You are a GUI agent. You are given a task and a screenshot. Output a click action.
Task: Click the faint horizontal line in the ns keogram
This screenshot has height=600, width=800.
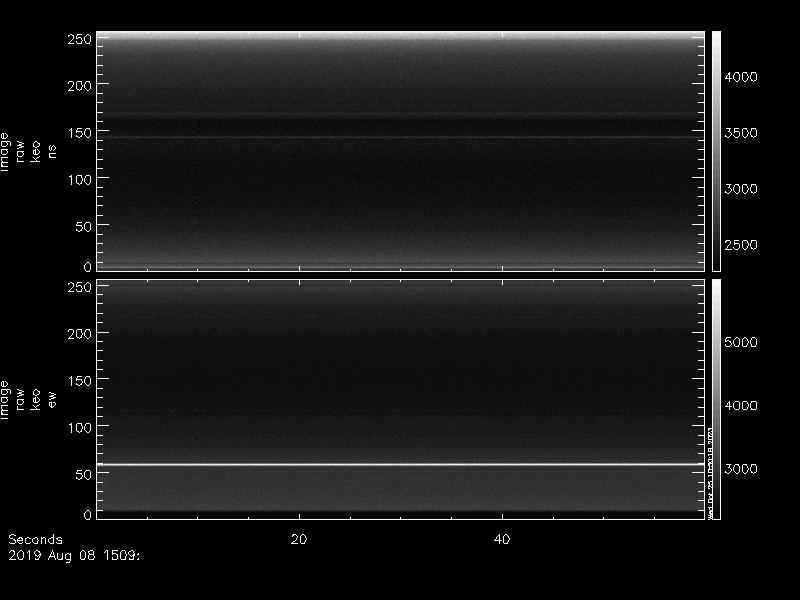point(400,138)
